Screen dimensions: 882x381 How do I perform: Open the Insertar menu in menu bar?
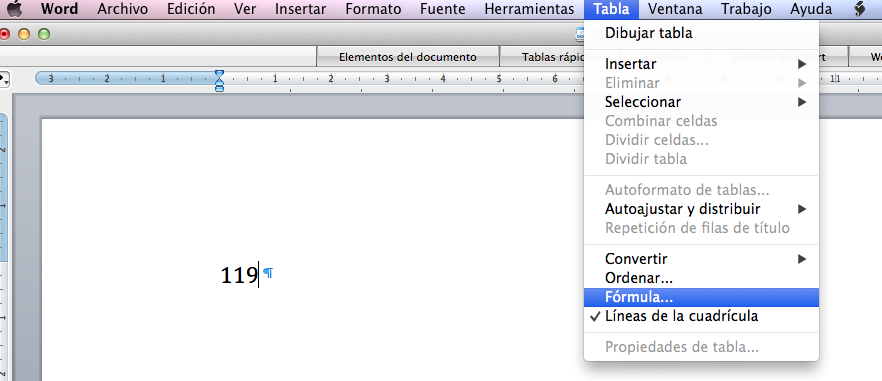click(x=300, y=9)
